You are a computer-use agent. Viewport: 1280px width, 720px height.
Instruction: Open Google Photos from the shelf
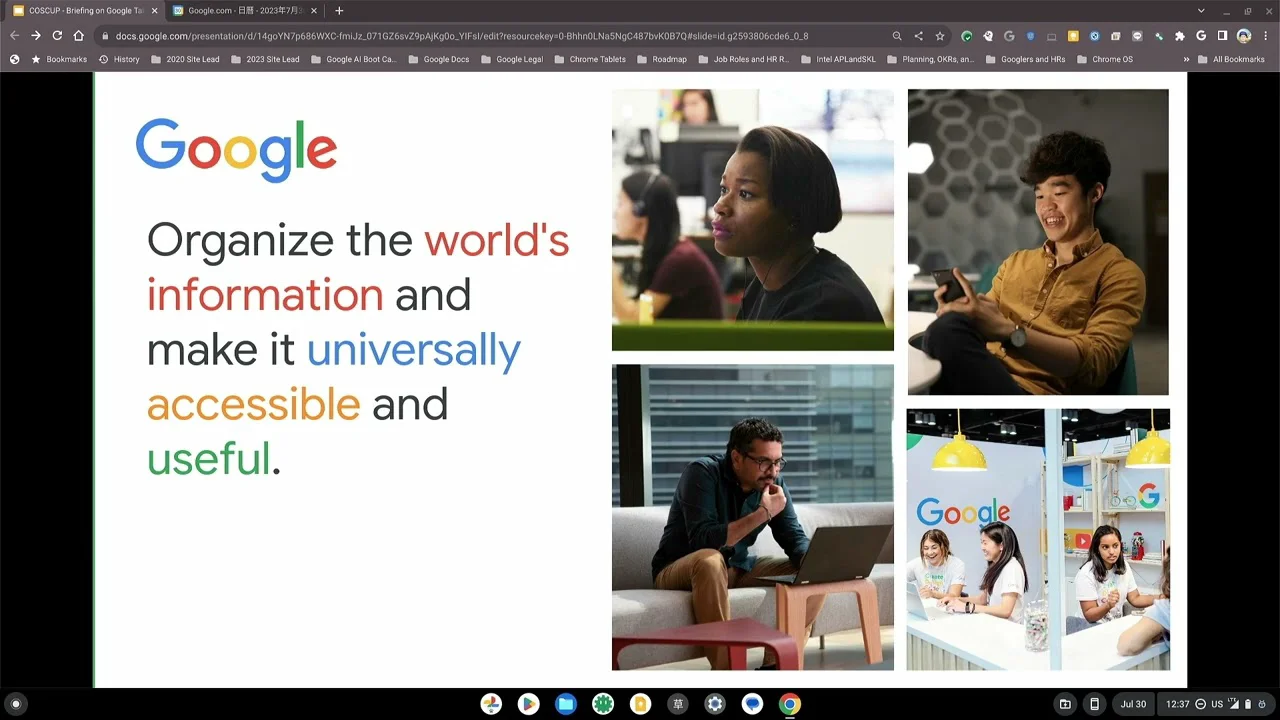[x=491, y=704]
